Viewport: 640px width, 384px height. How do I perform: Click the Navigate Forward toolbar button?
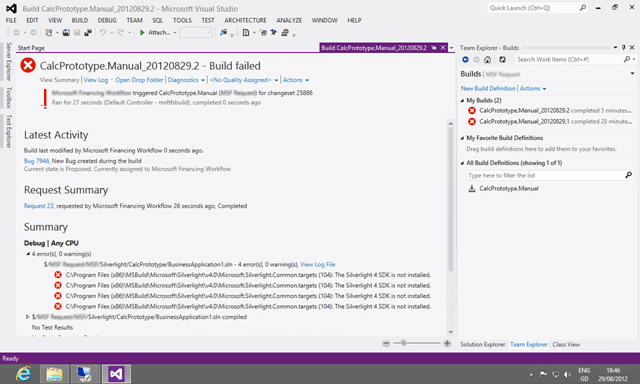click(x=33, y=33)
